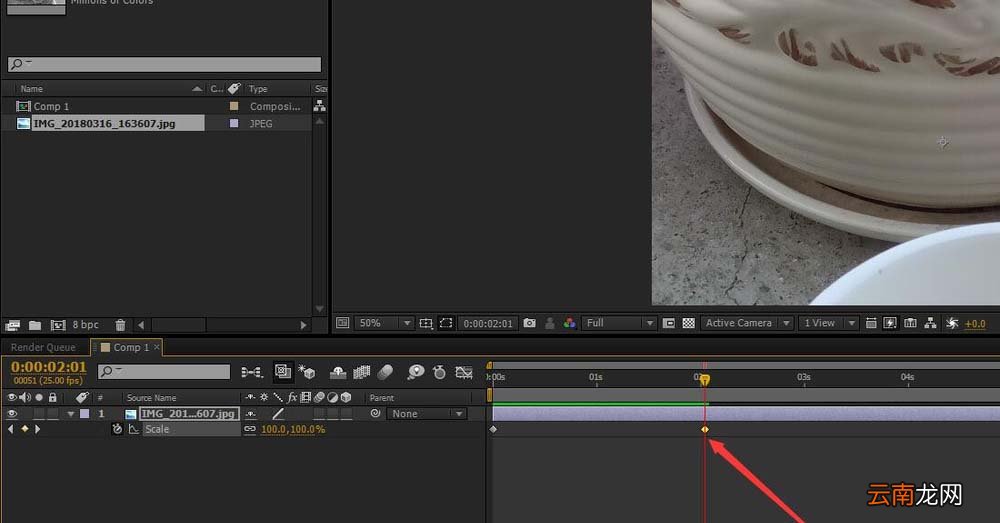Sort project items by Name column
Screen dimensions: 1000x523
[x=32, y=89]
